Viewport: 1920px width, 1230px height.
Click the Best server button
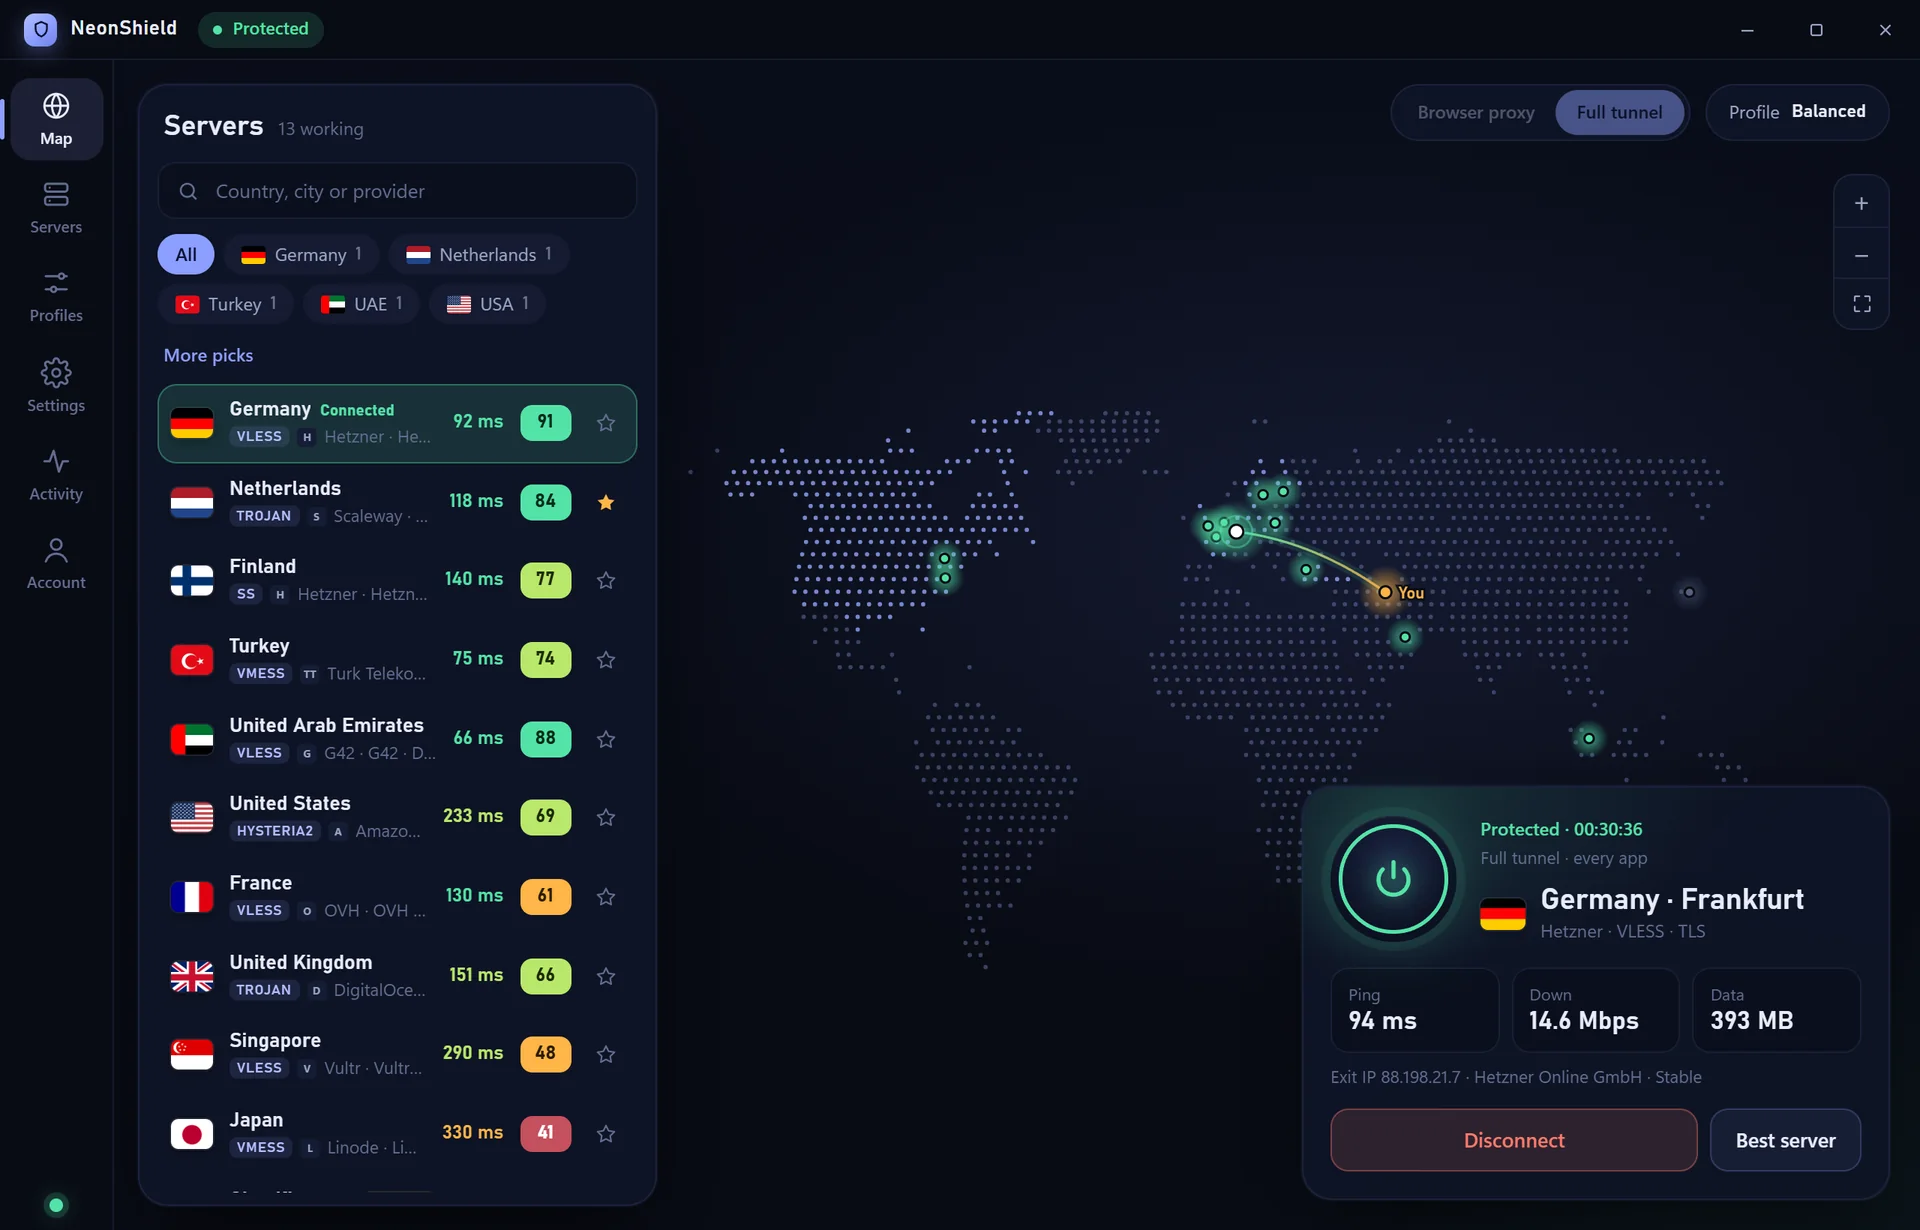pos(1785,1140)
